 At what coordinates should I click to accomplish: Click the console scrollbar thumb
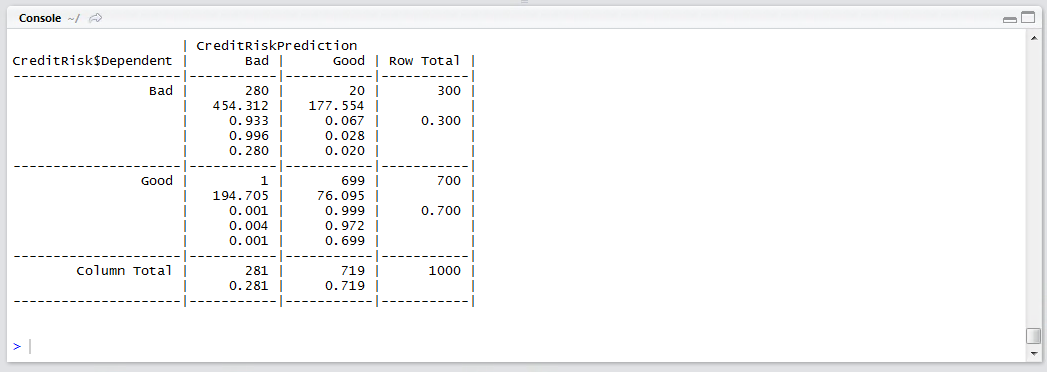coord(1034,335)
